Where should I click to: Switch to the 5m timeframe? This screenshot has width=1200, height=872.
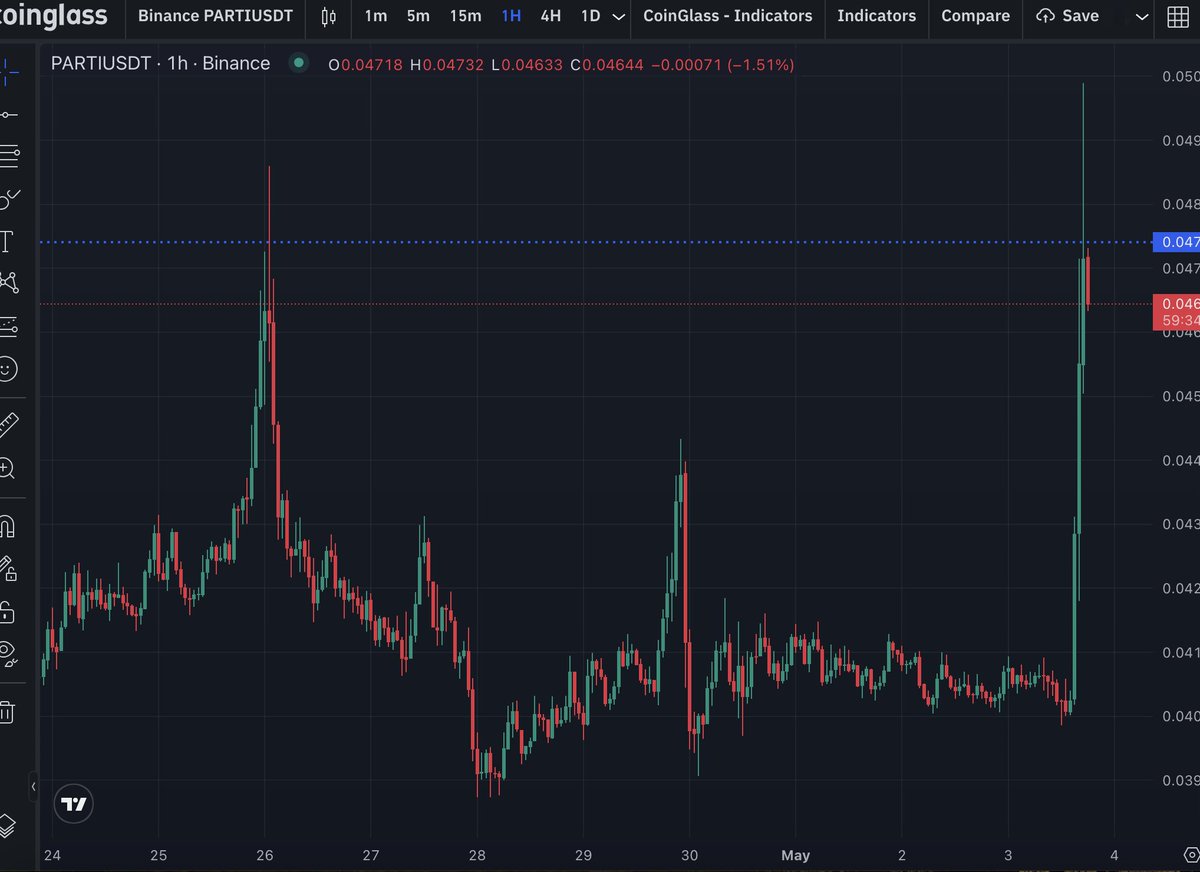click(x=418, y=16)
